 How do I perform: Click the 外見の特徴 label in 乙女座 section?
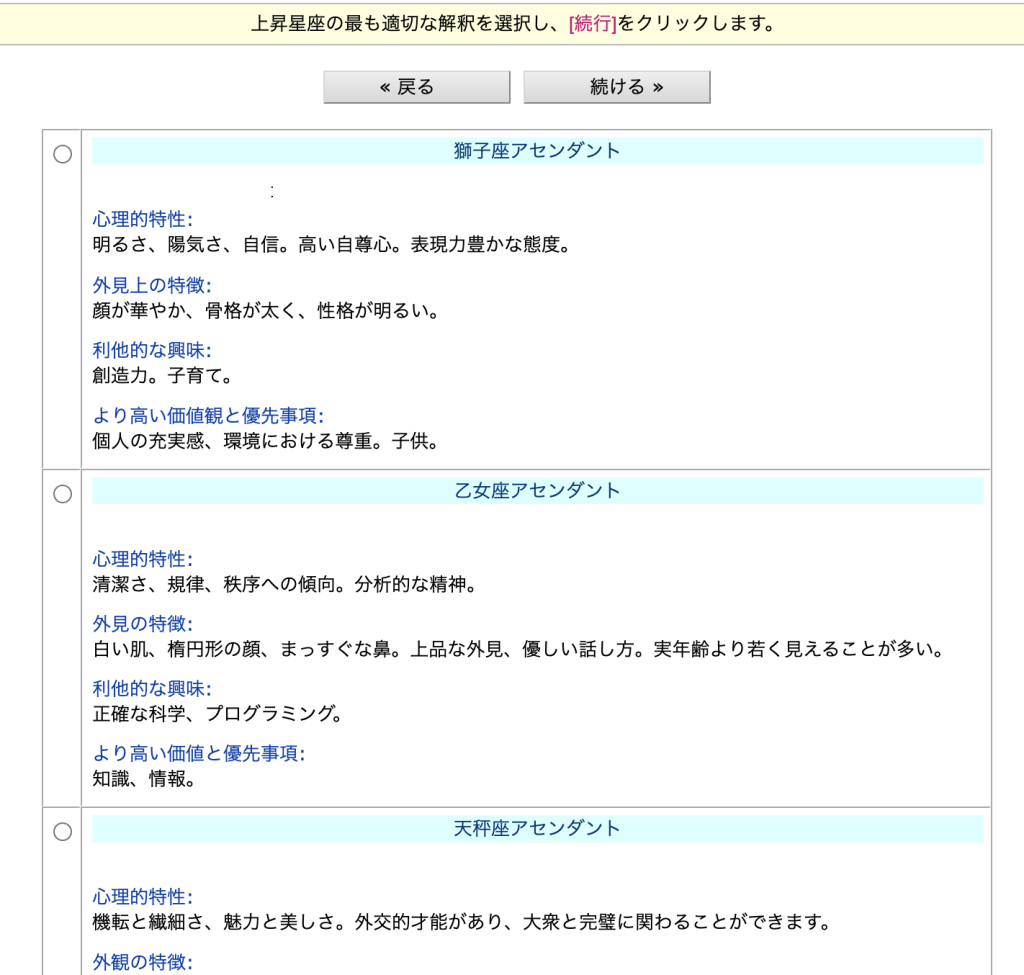pyautogui.click(x=143, y=624)
